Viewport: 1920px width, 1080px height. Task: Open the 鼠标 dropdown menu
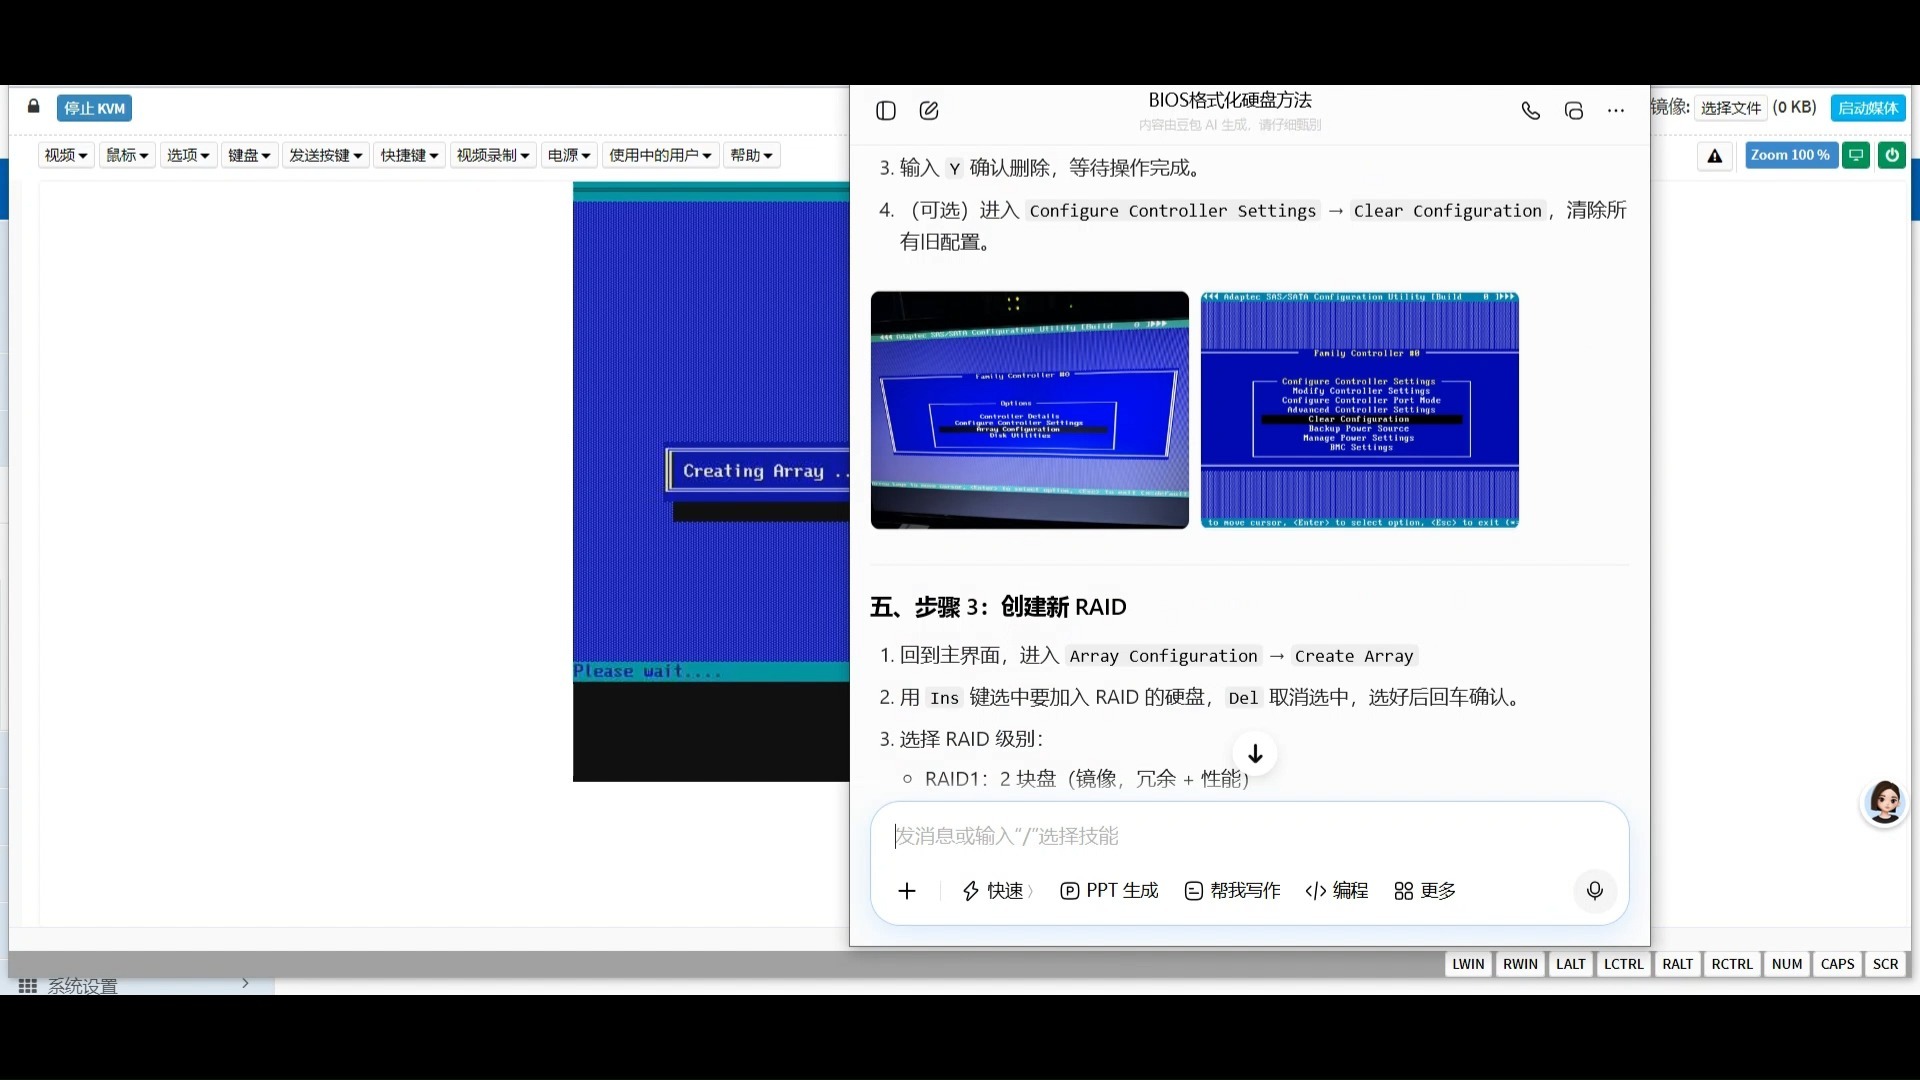pos(127,155)
